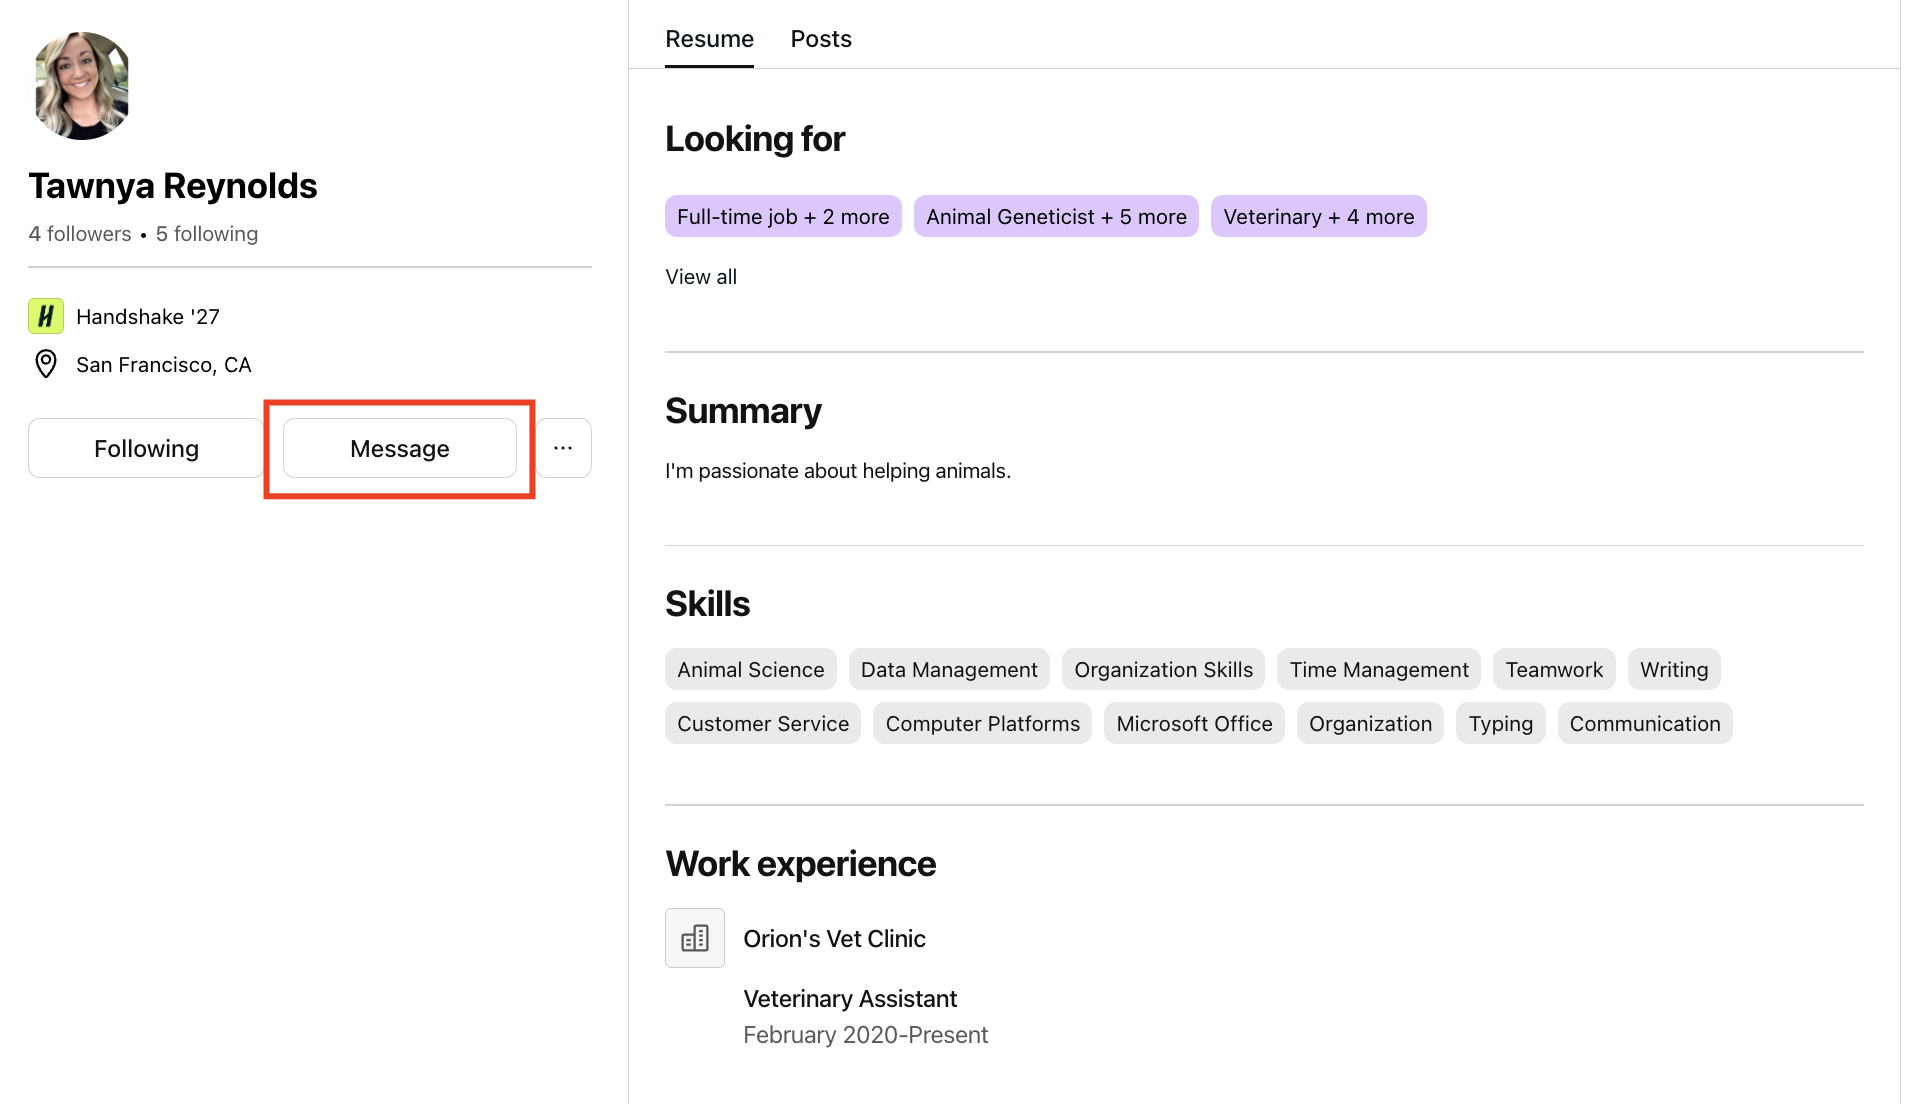
Task: Select the Organization Skills chip
Action: point(1164,669)
